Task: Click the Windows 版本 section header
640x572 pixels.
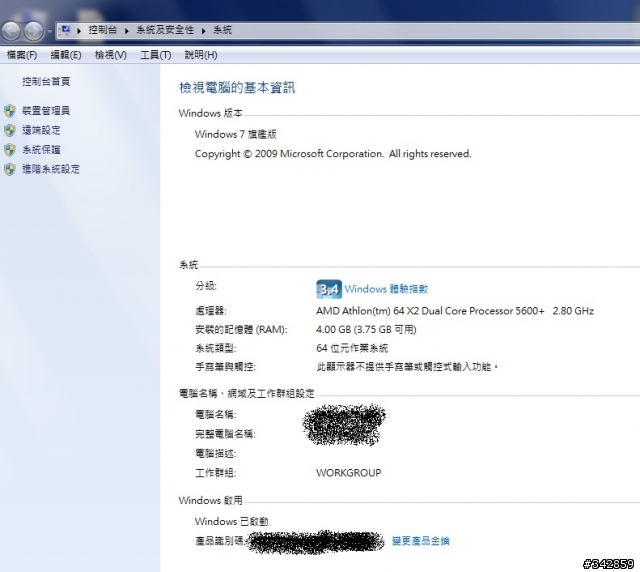Action: tap(211, 113)
